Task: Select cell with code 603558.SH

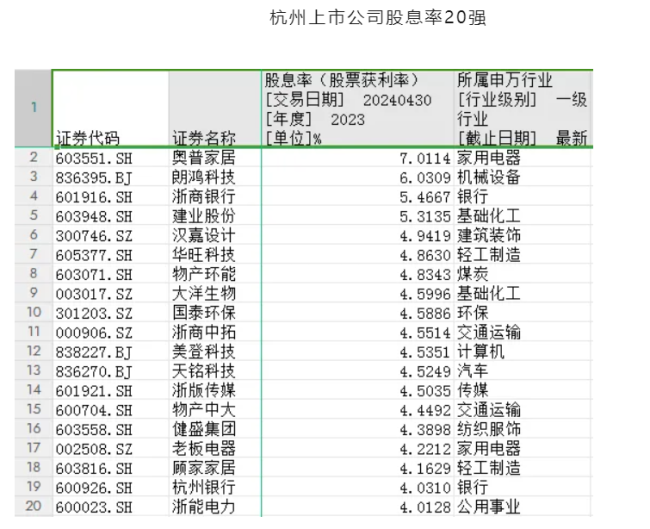Action: click(x=111, y=429)
